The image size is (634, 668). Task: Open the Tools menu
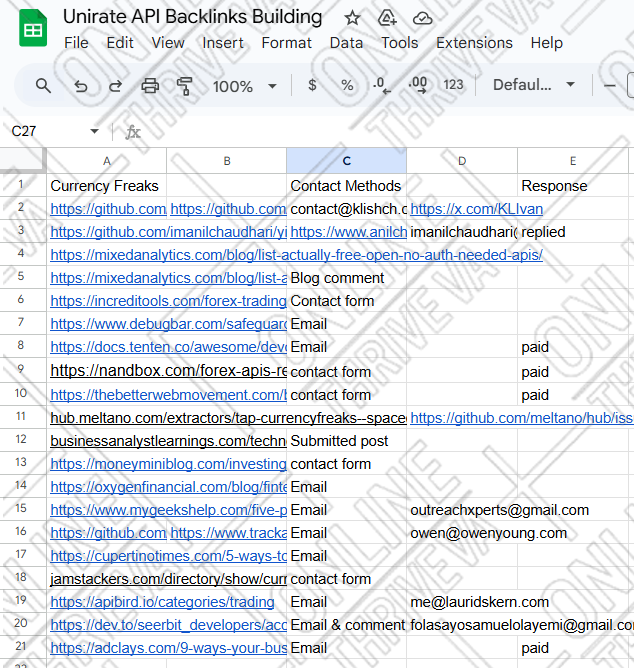[x=399, y=43]
